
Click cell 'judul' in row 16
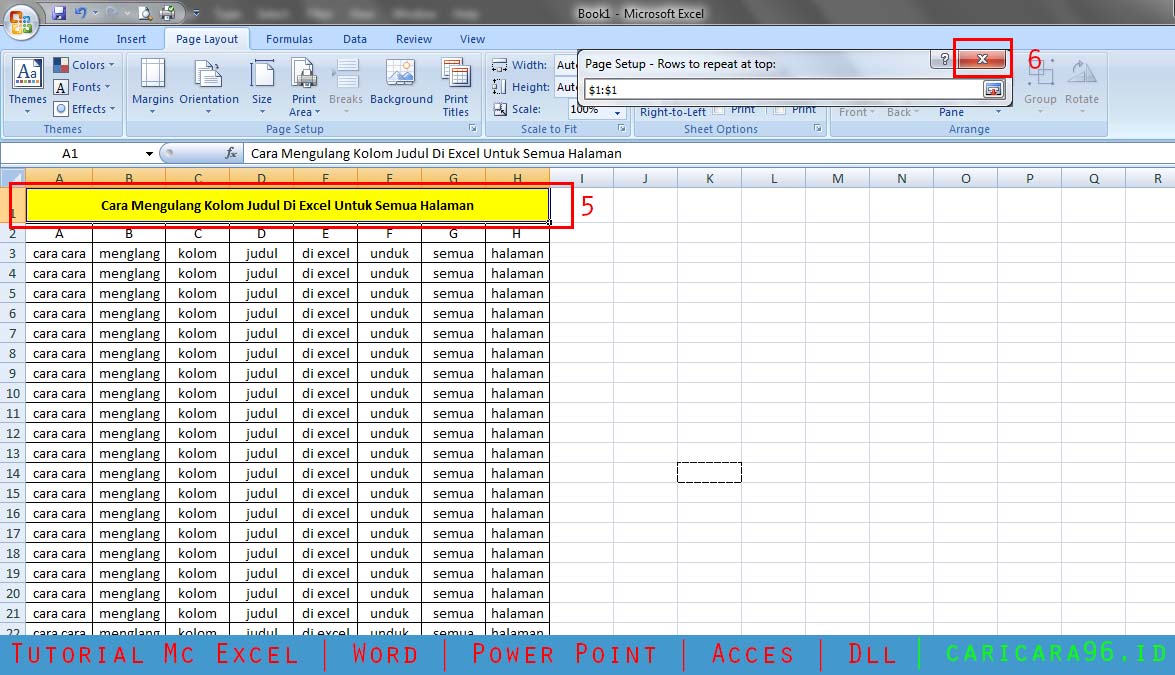tap(262, 513)
